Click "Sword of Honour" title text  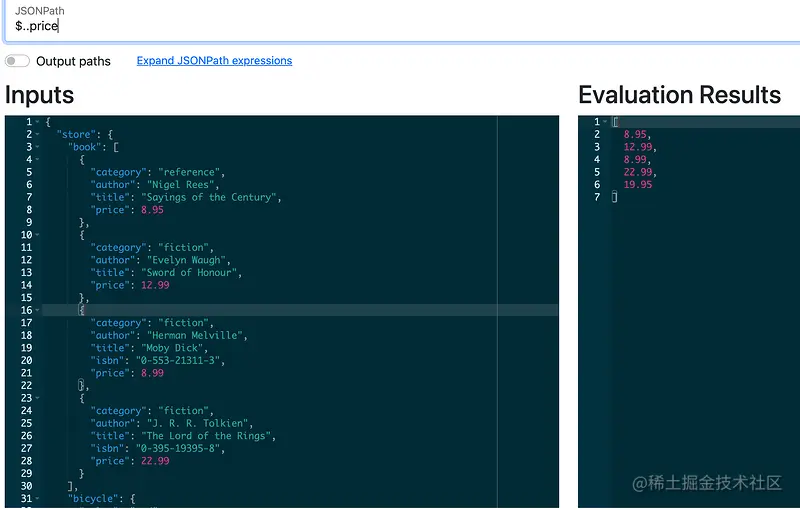coord(191,273)
